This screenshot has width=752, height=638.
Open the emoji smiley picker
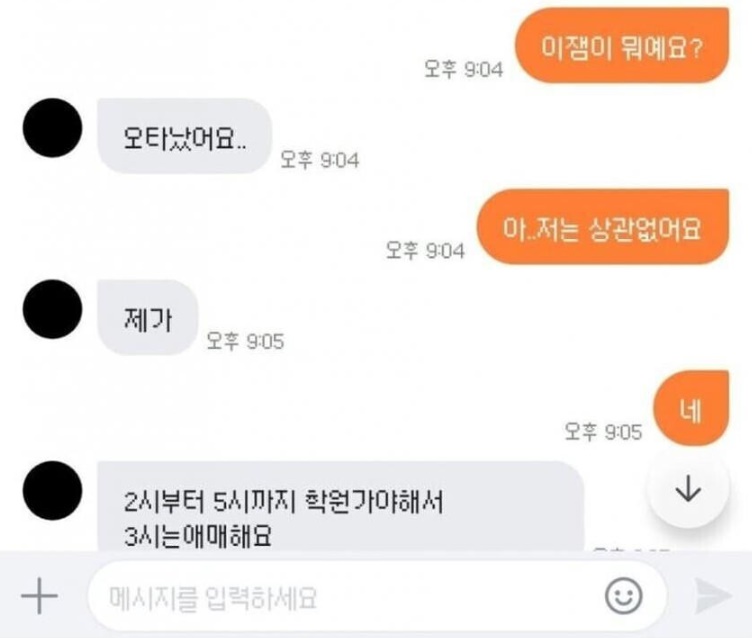(x=623, y=596)
